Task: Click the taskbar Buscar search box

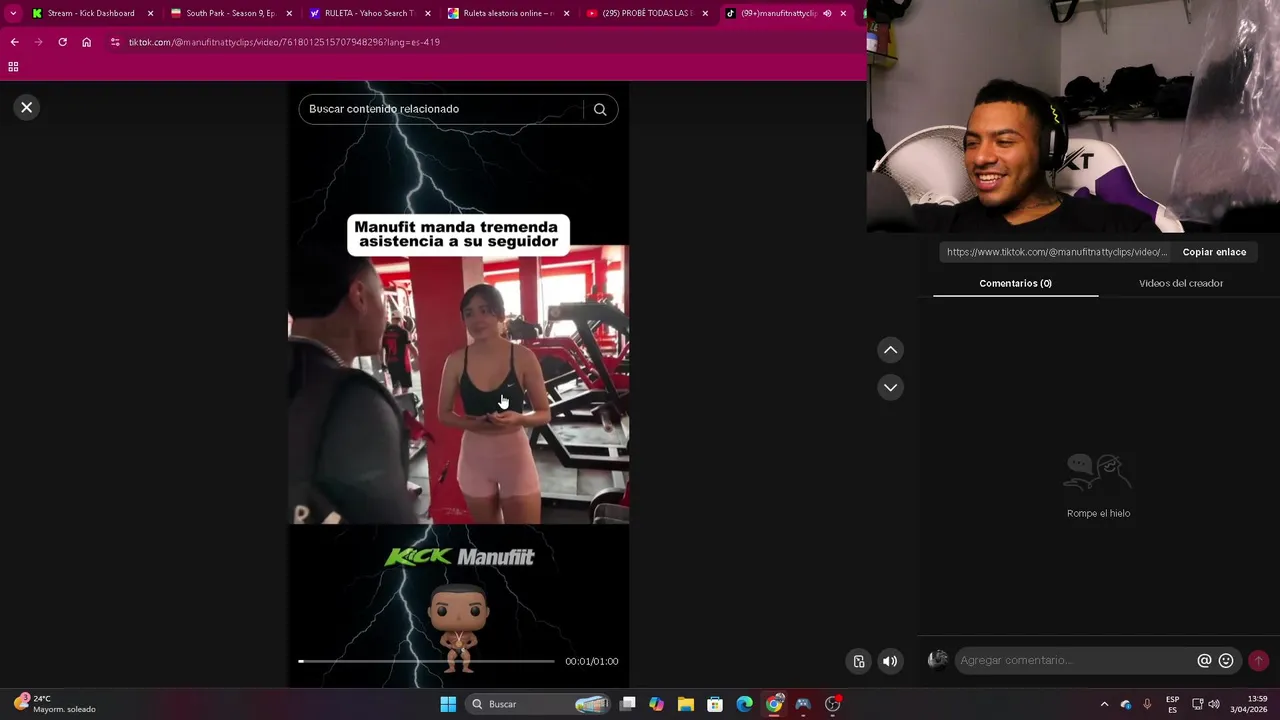Action: click(x=537, y=704)
